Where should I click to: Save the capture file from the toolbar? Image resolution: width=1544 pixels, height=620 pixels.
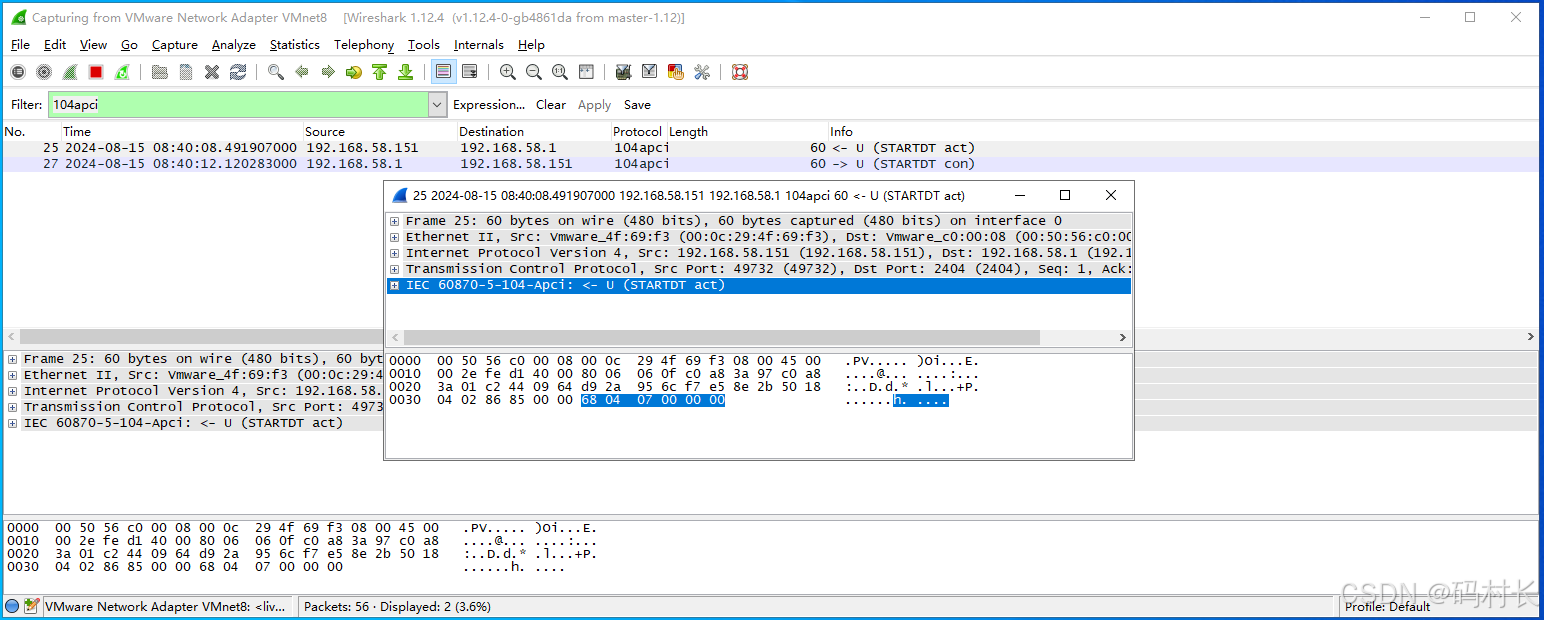point(186,72)
